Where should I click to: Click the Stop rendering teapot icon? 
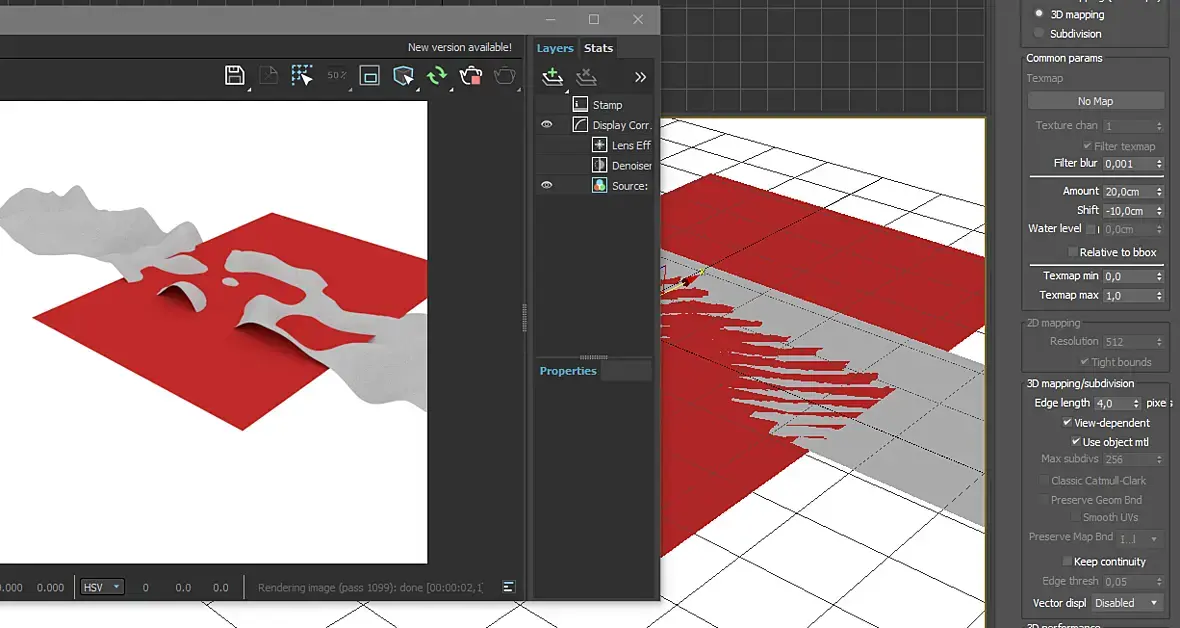[470, 76]
